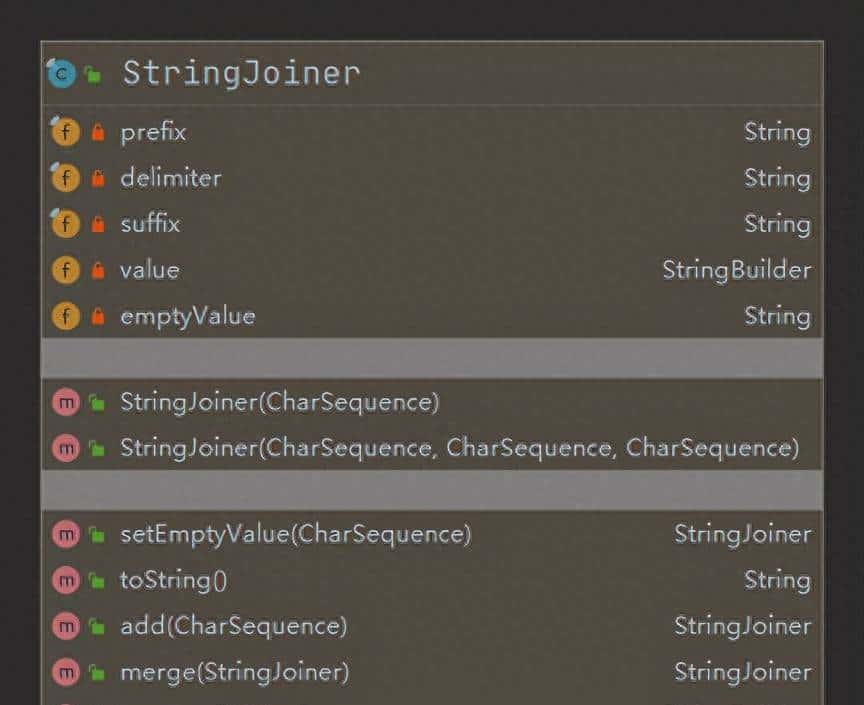The image size is (864, 705).
Task: Select the StringJoiner class title
Action: pos(240,74)
